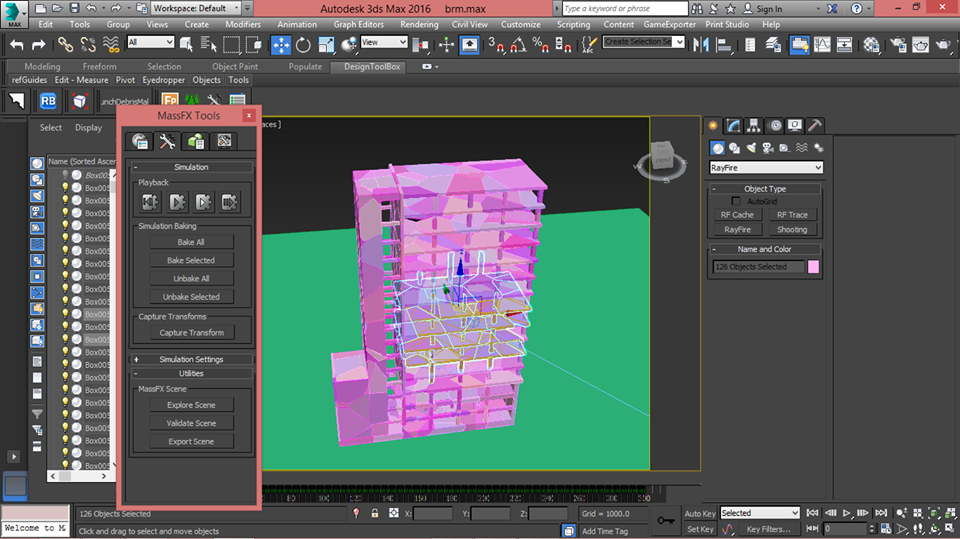
Task: Open the Material Editor icon
Action: click(871, 45)
